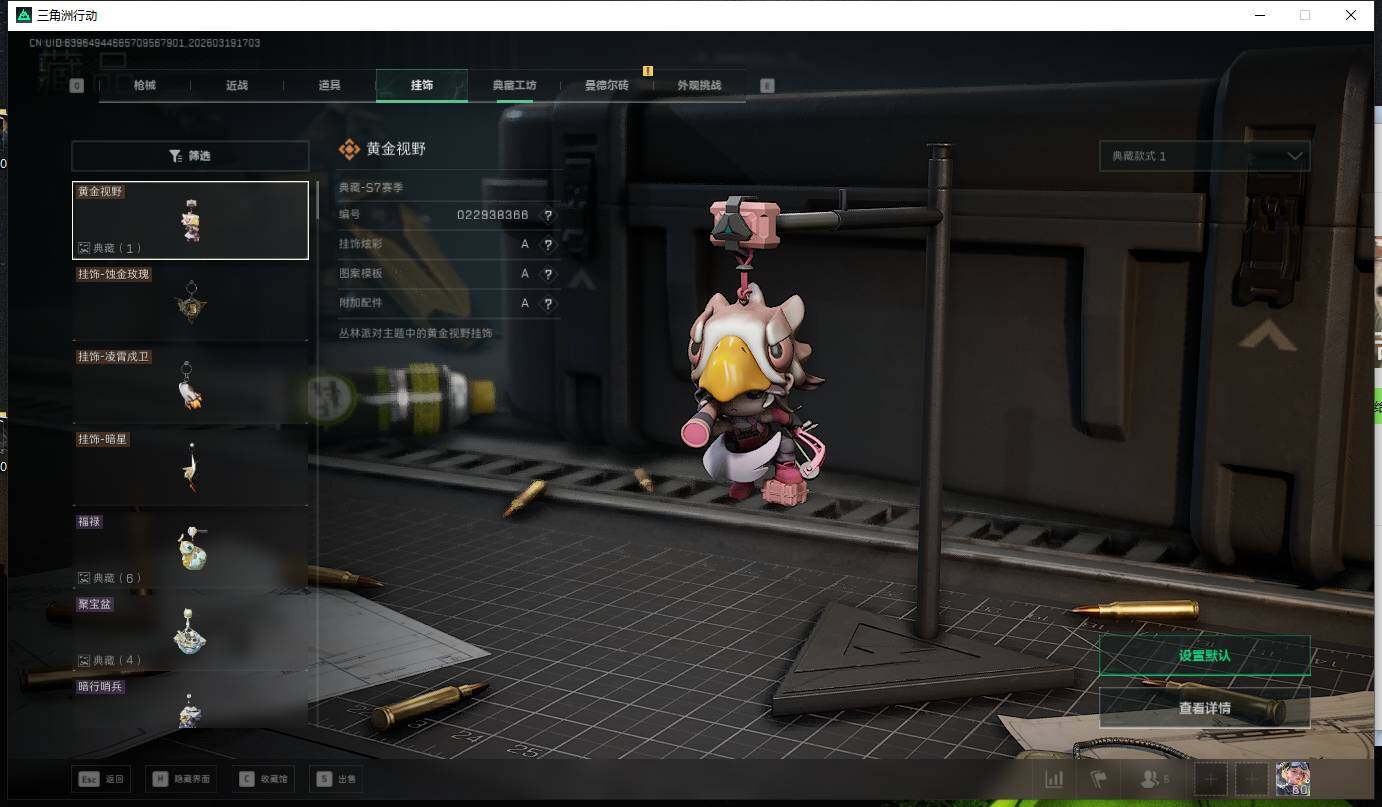Click the flag icon in bottom bar

(1098, 779)
